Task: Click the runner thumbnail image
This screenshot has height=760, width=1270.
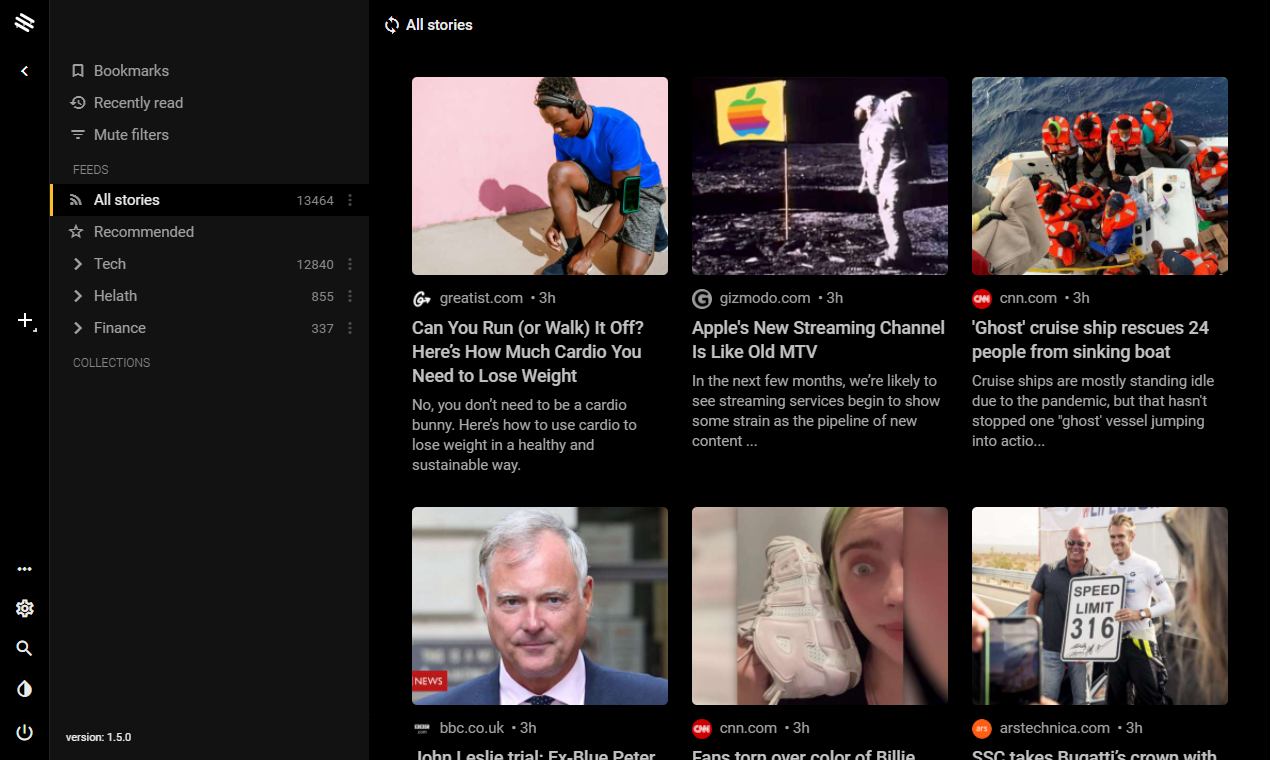Action: pos(540,176)
